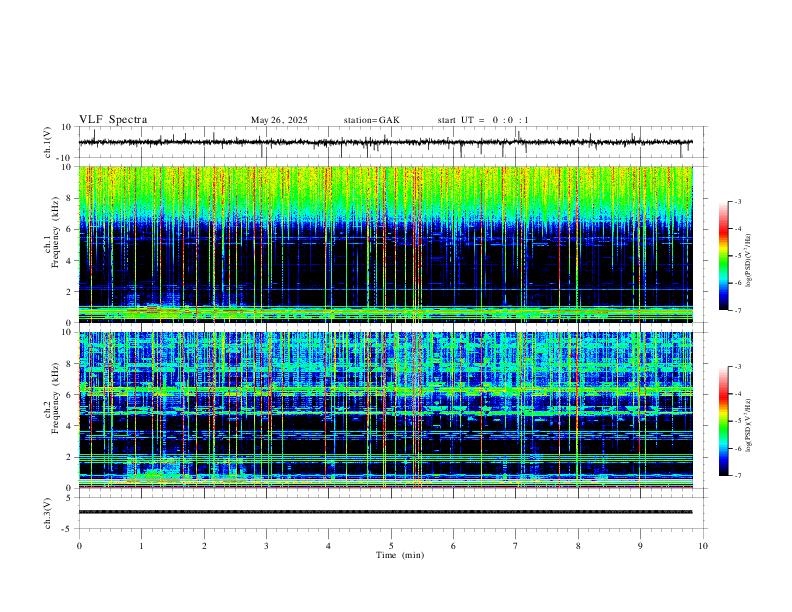Click the "8" tick on ch.1 frequency axis

tap(70, 198)
